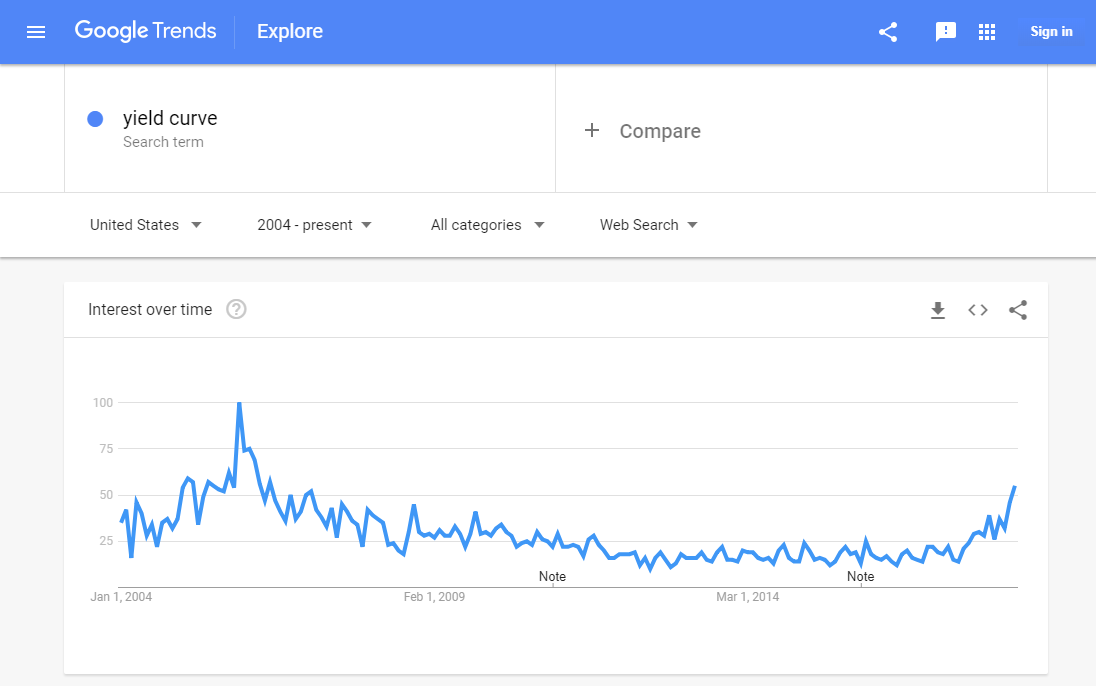Add a comparison term with Compare
Screen dimensions: 1096x686
tap(643, 131)
